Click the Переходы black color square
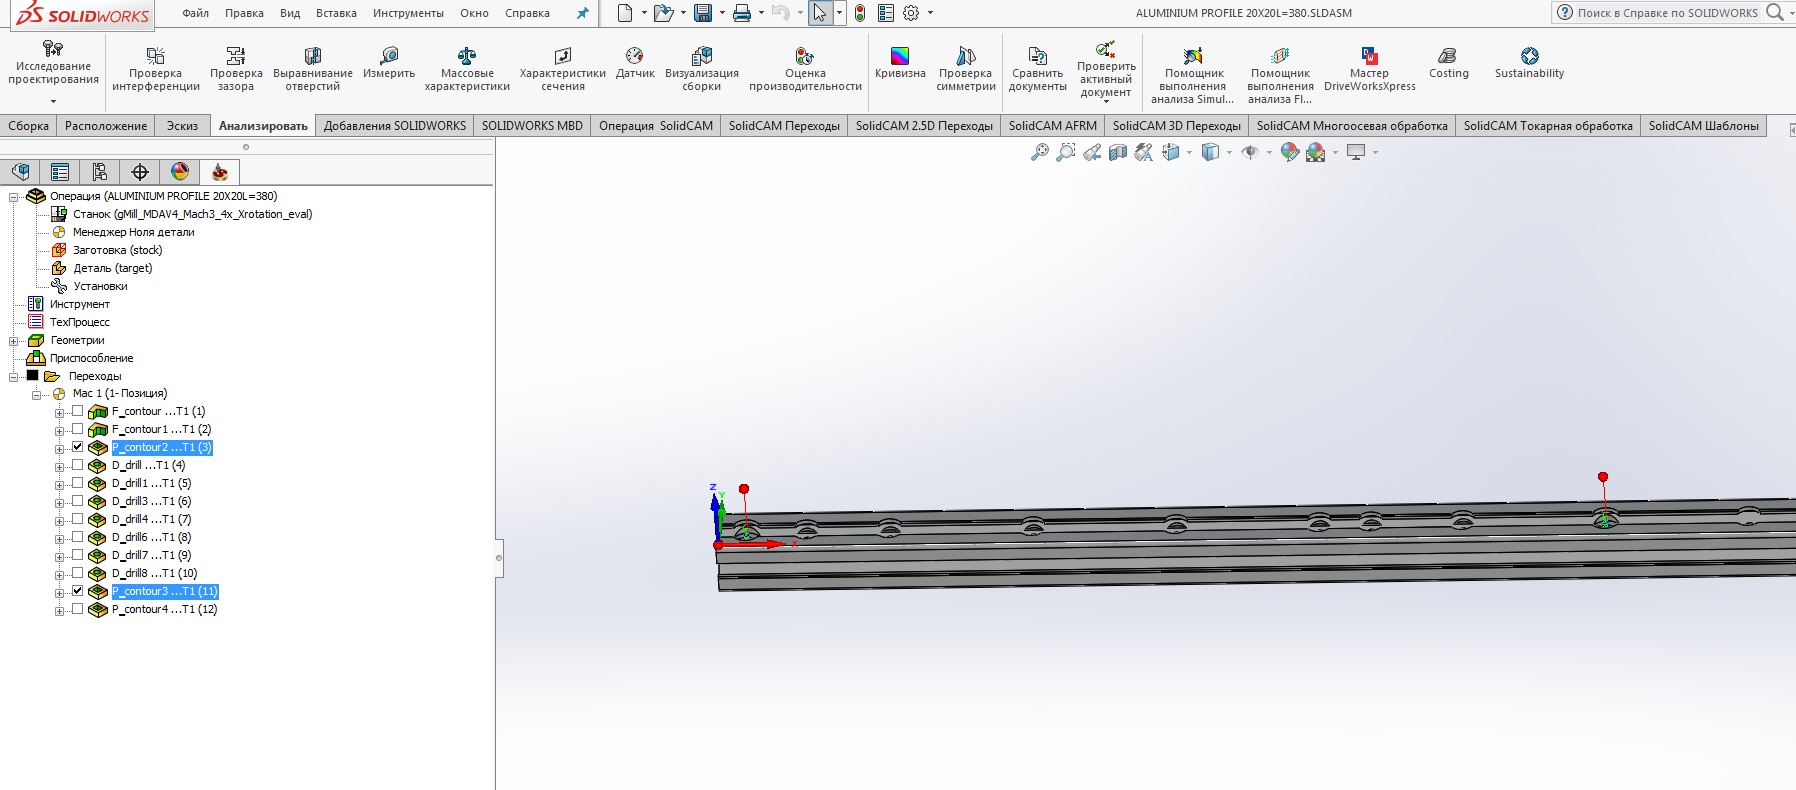The height and width of the screenshot is (790, 1796). (32, 376)
